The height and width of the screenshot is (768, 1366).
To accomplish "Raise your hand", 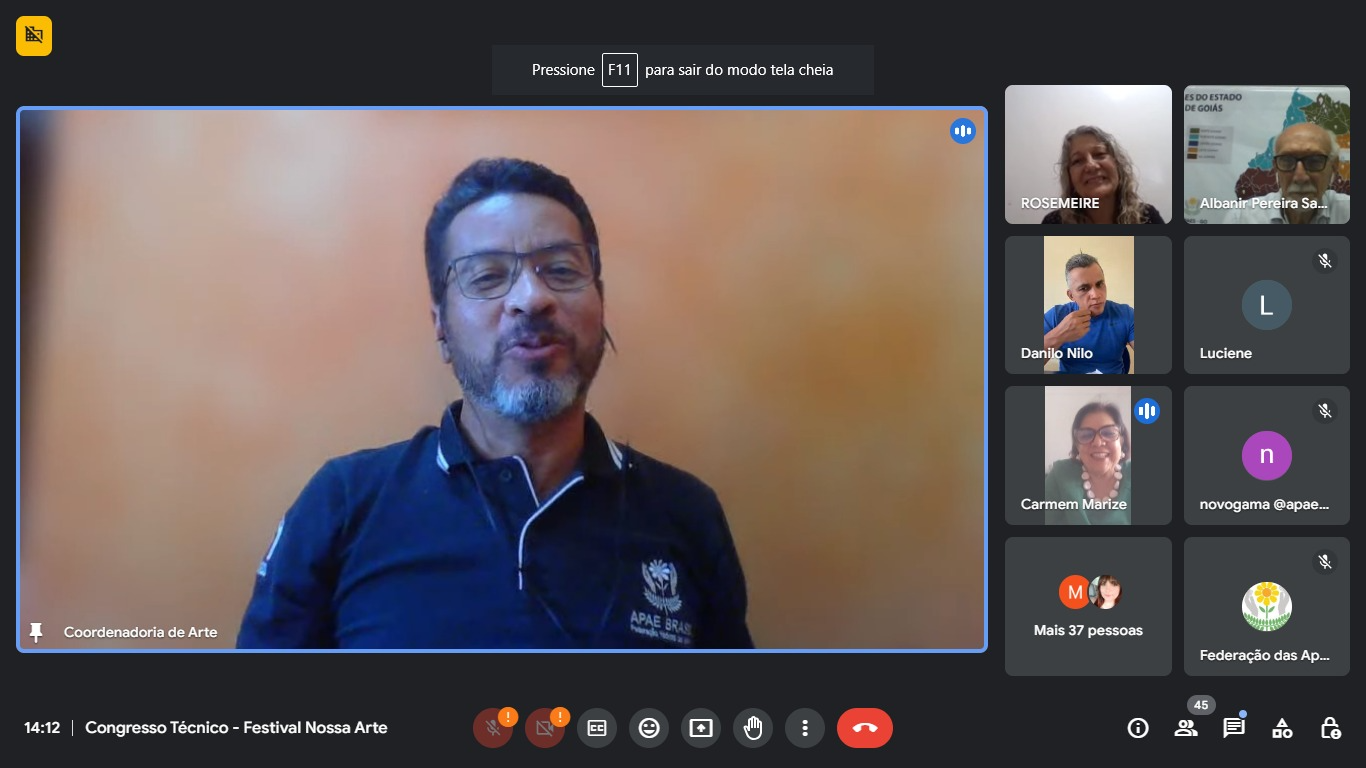I will [753, 728].
